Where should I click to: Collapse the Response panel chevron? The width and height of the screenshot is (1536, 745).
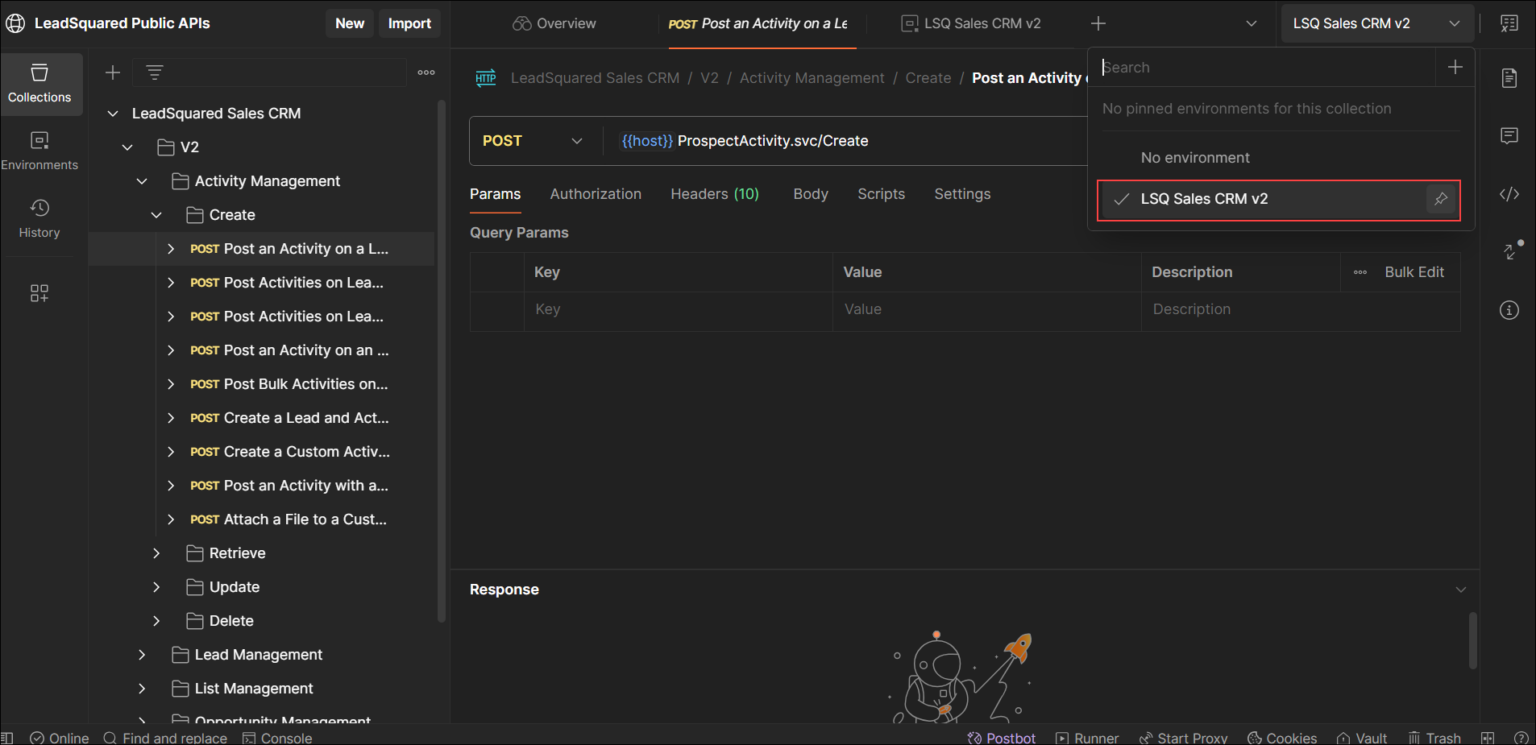(x=1461, y=590)
